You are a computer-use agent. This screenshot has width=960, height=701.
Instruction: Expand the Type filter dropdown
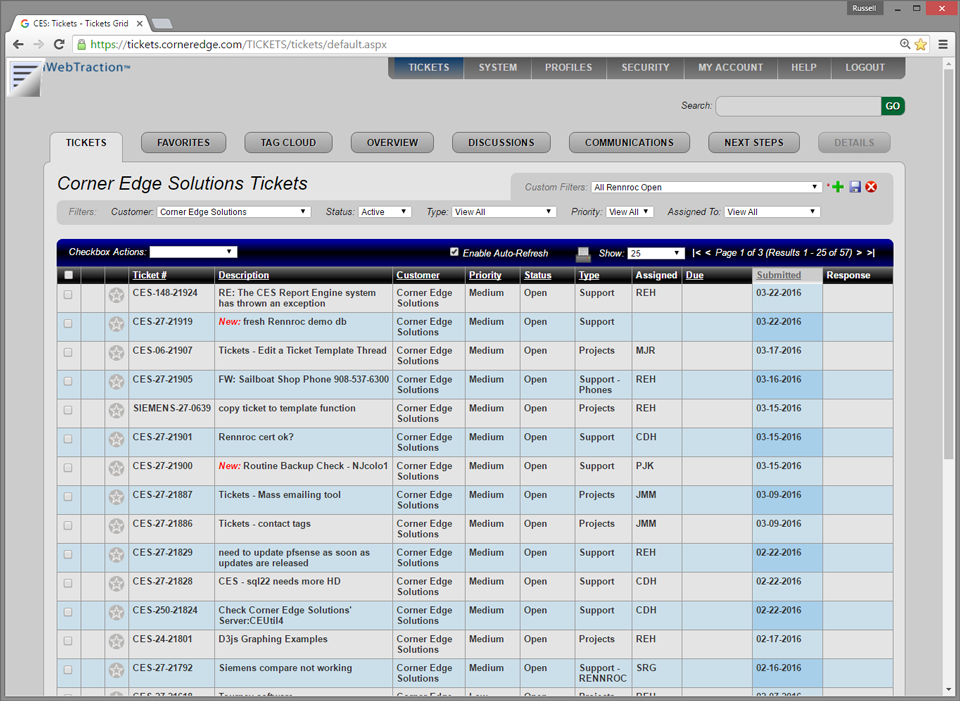(x=503, y=212)
